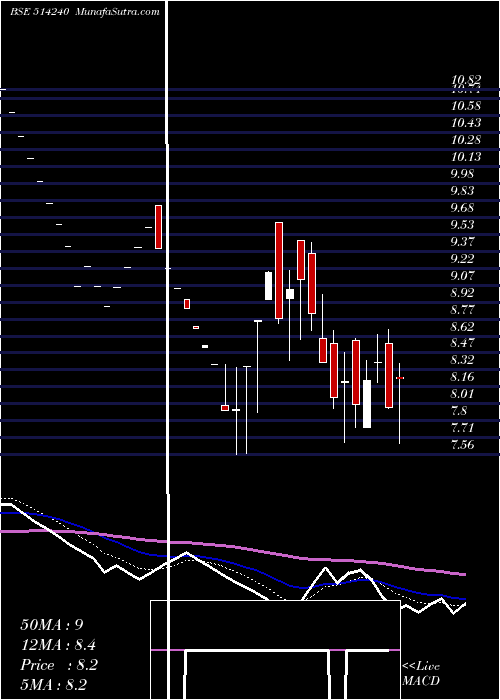The width and height of the screenshot is (500, 700).
Task: Click the 50MA : 9 readout
Action: pos(52,625)
